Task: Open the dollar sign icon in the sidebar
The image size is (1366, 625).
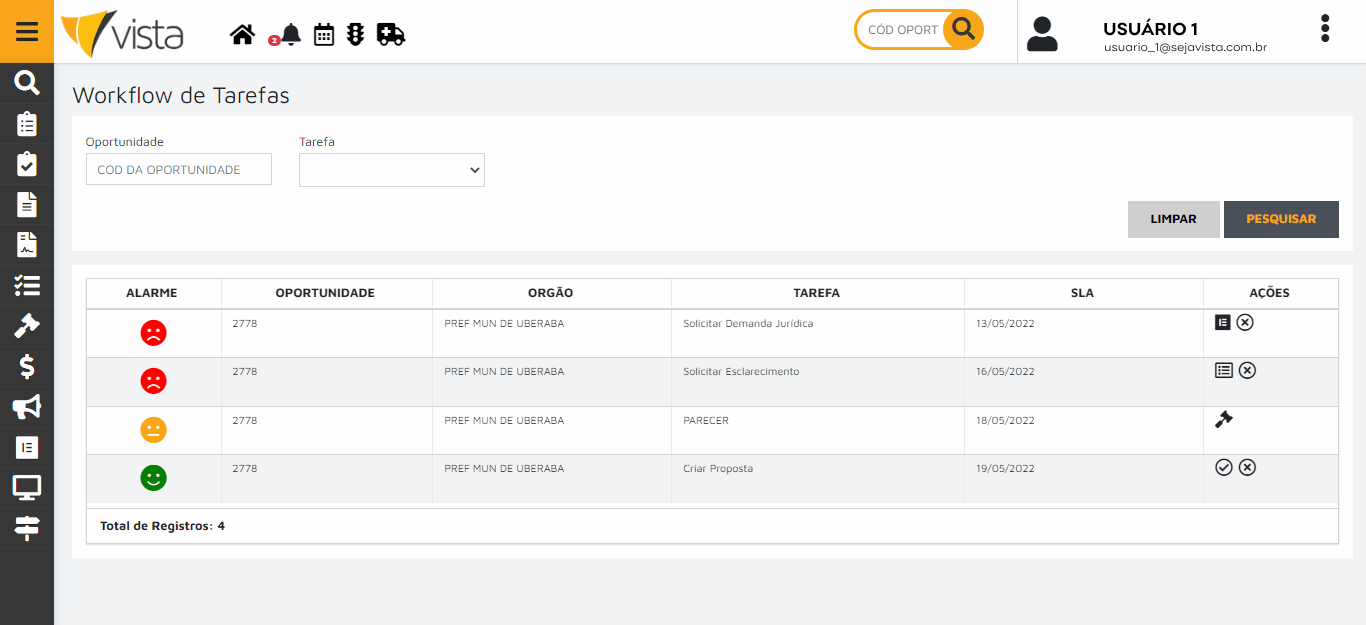Action: tap(27, 366)
